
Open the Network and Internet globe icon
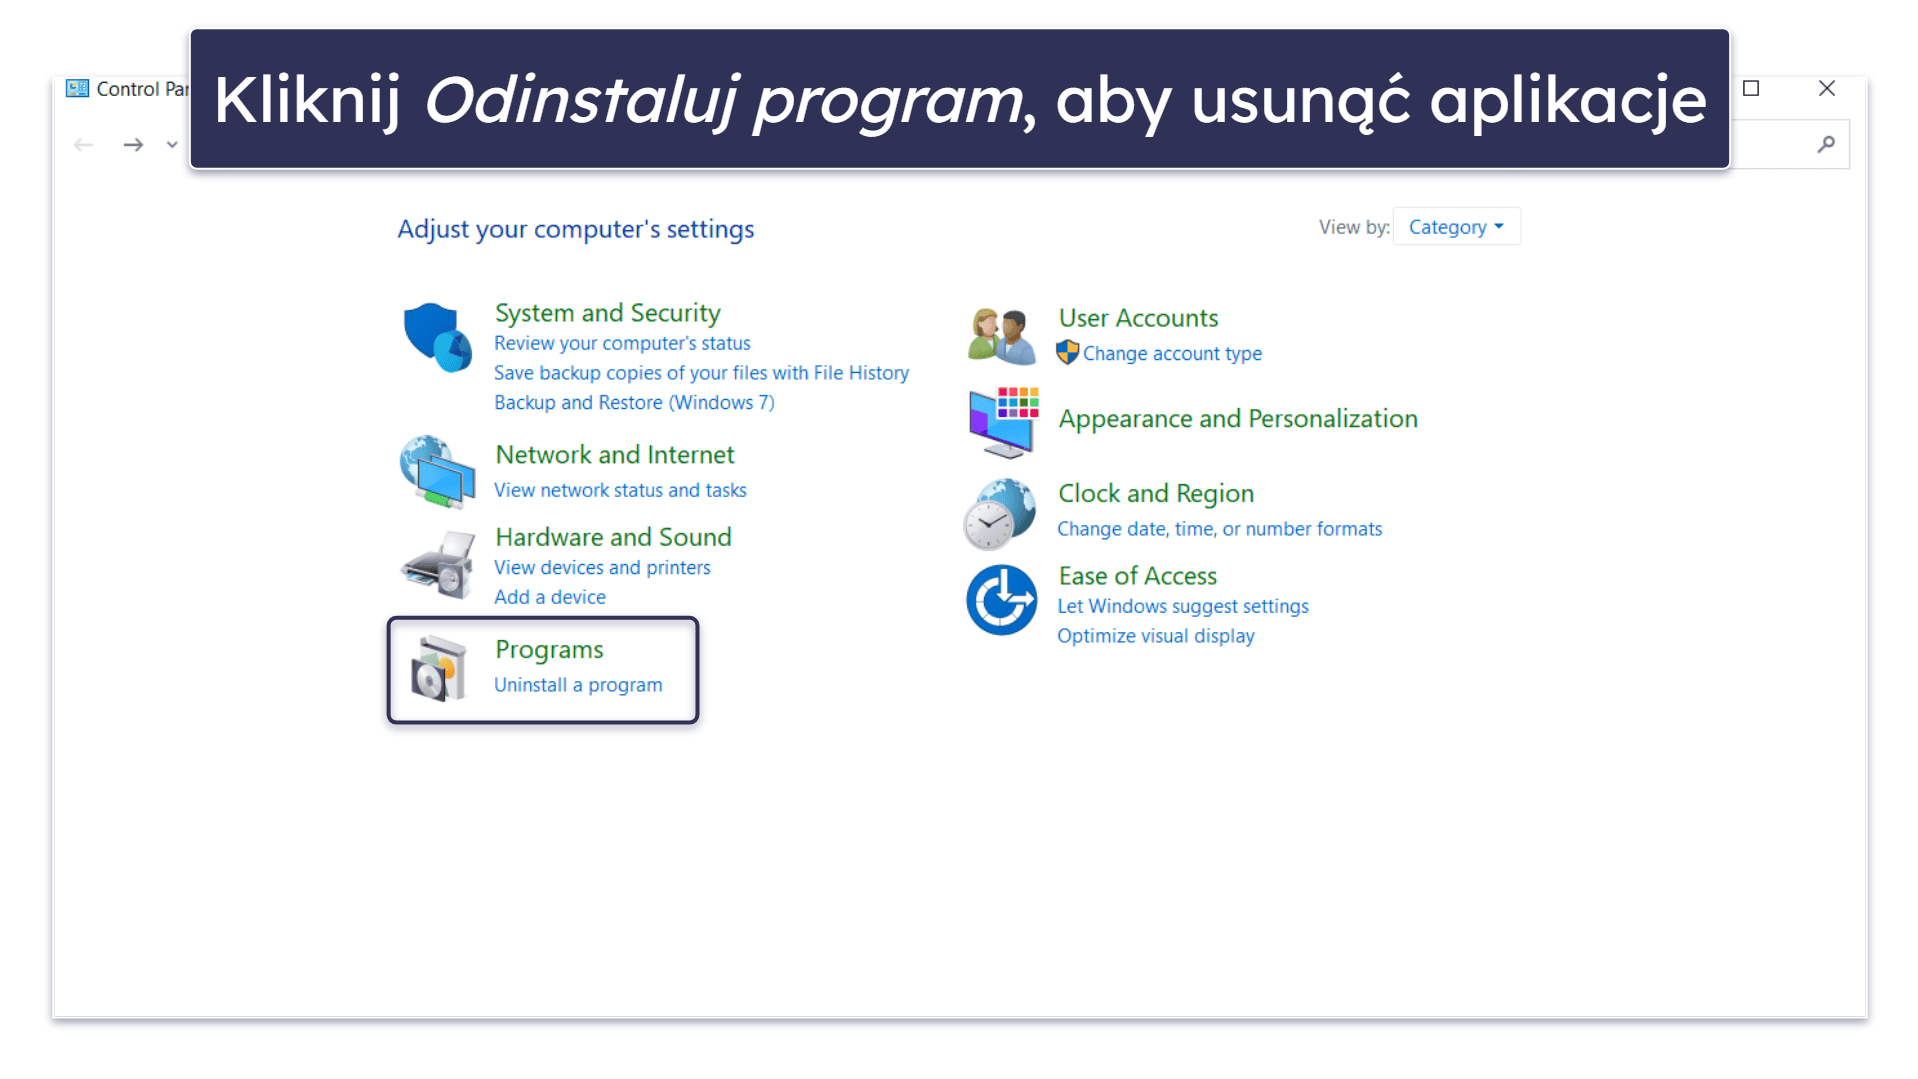pos(437,471)
